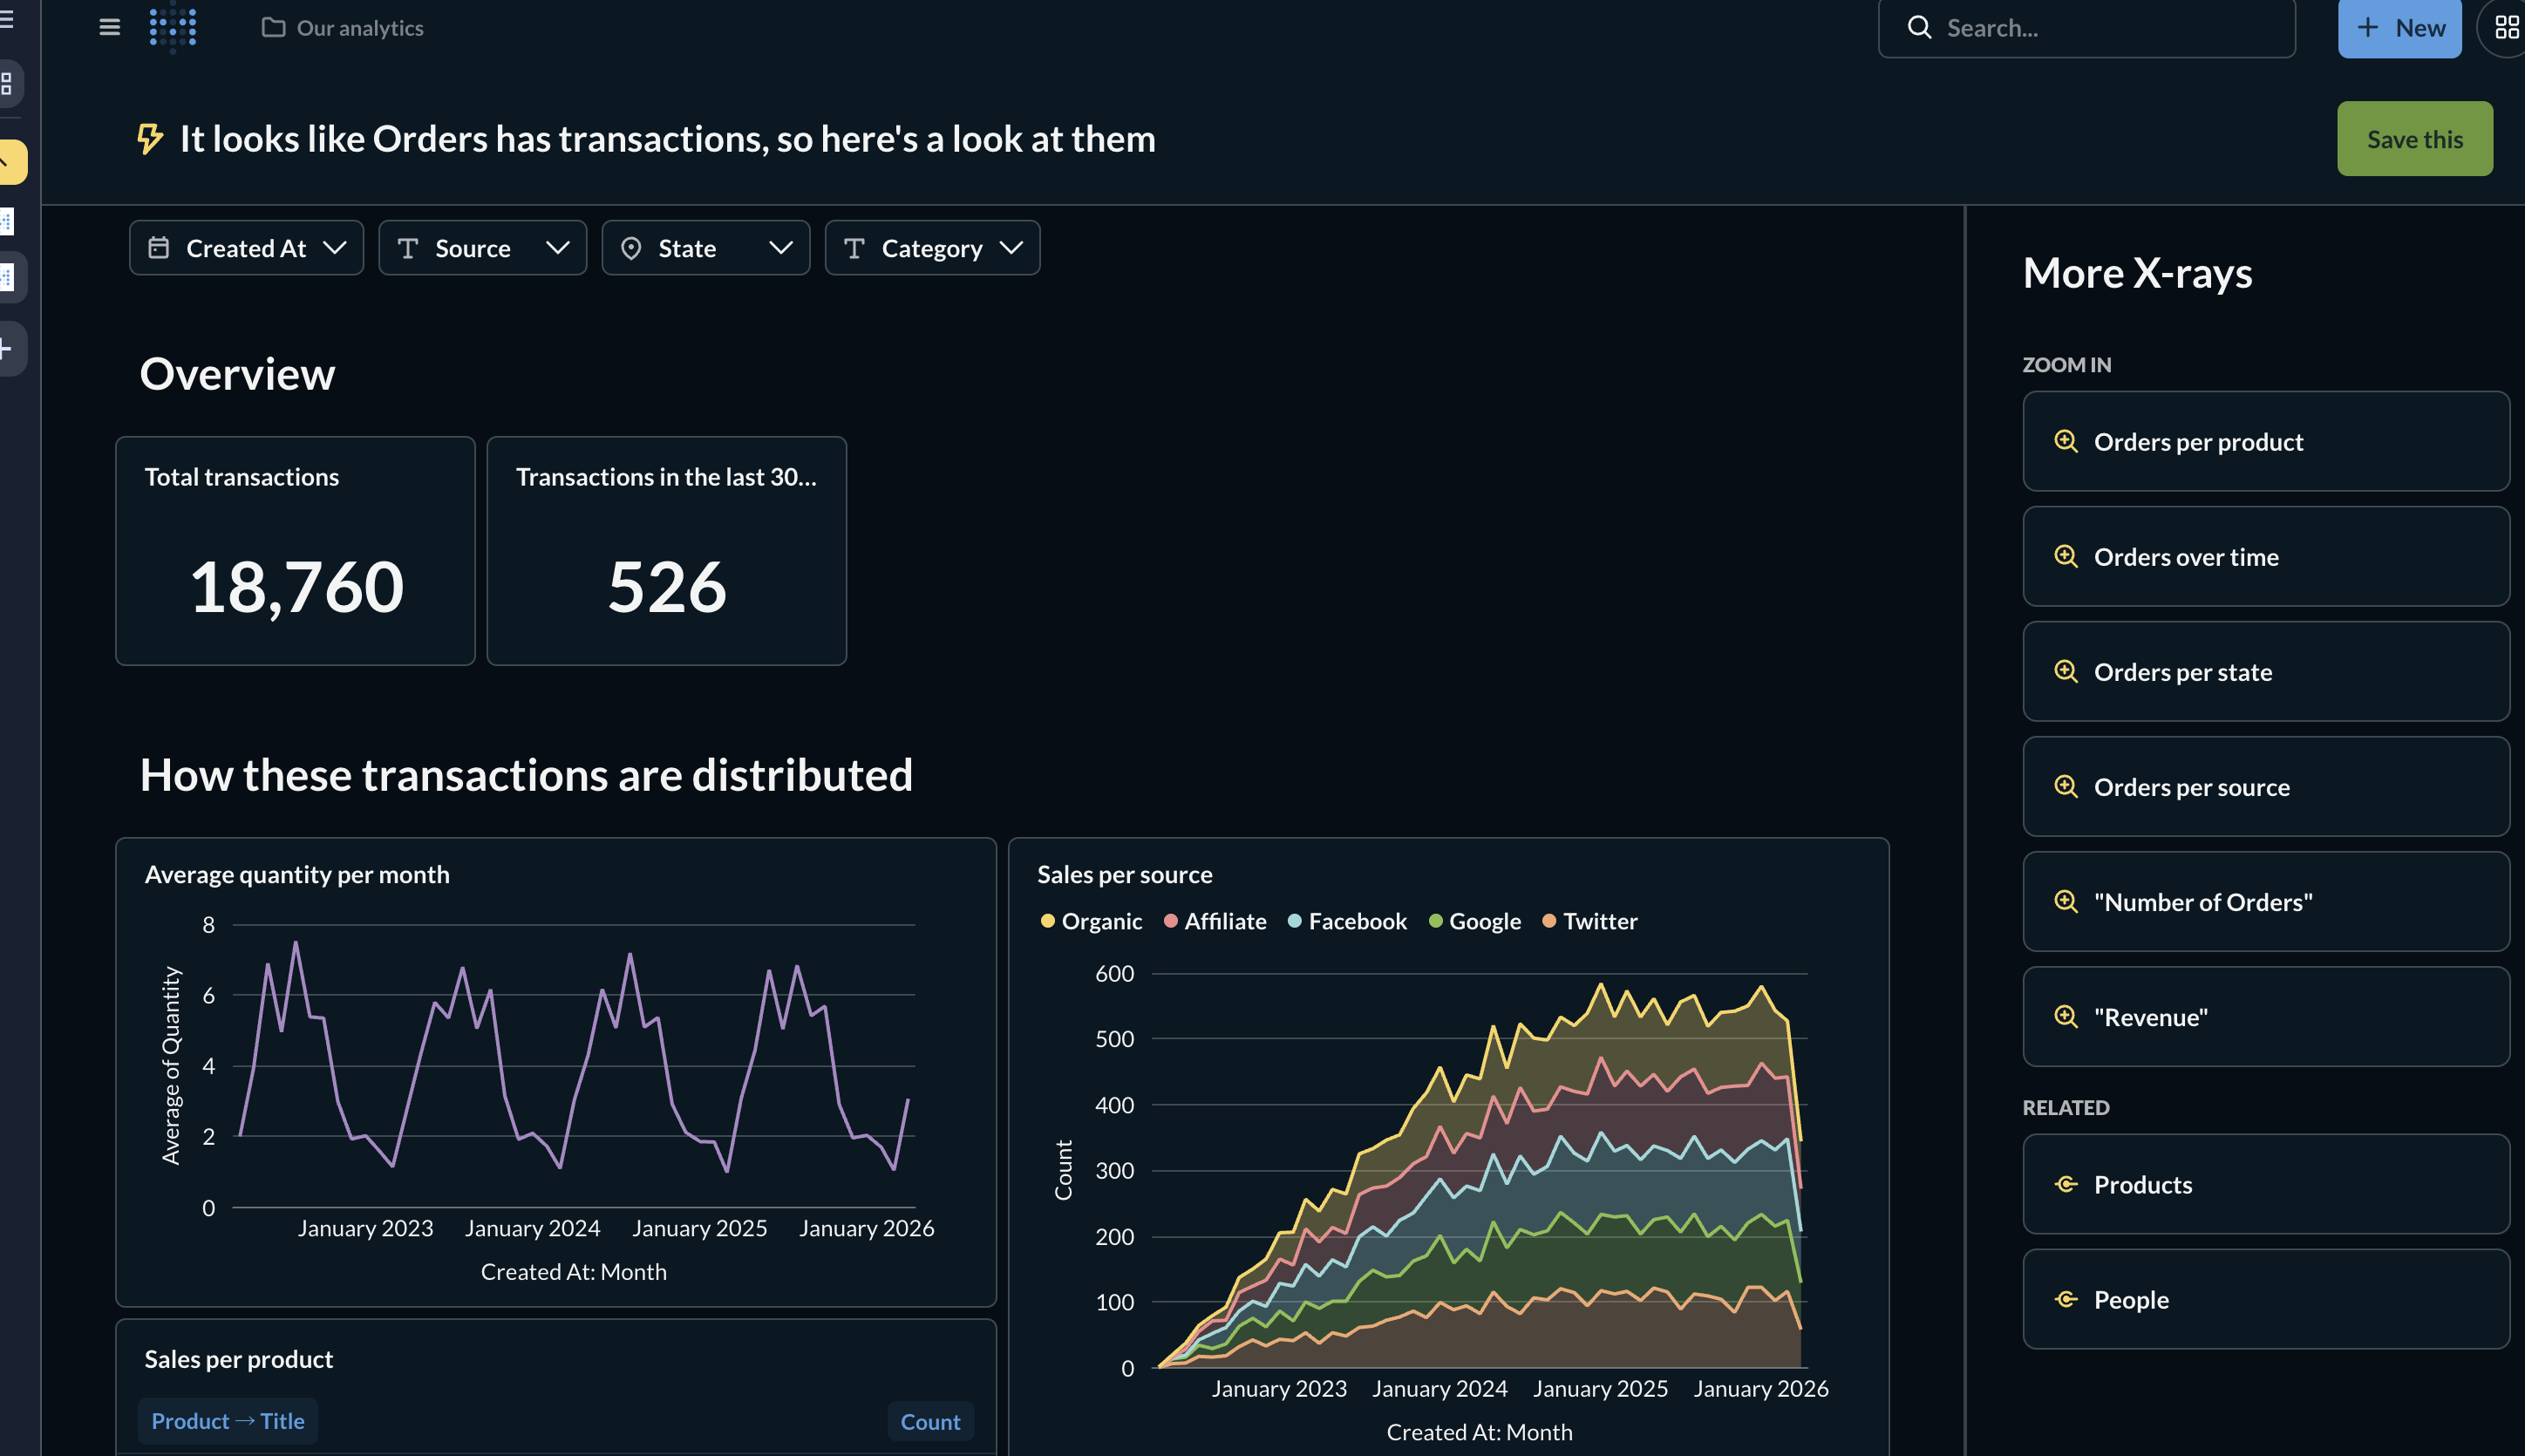Open the State filter dropdown
Viewport: 2525px width, 1456px height.
tap(705, 248)
